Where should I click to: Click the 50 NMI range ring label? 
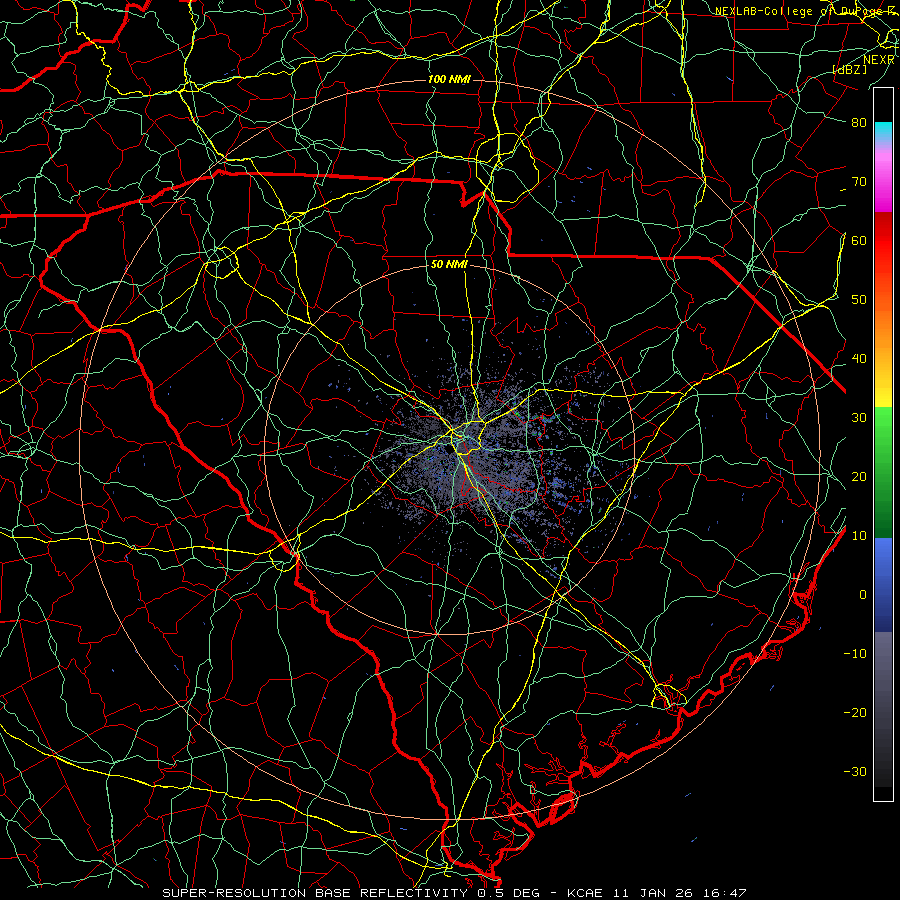(x=449, y=265)
